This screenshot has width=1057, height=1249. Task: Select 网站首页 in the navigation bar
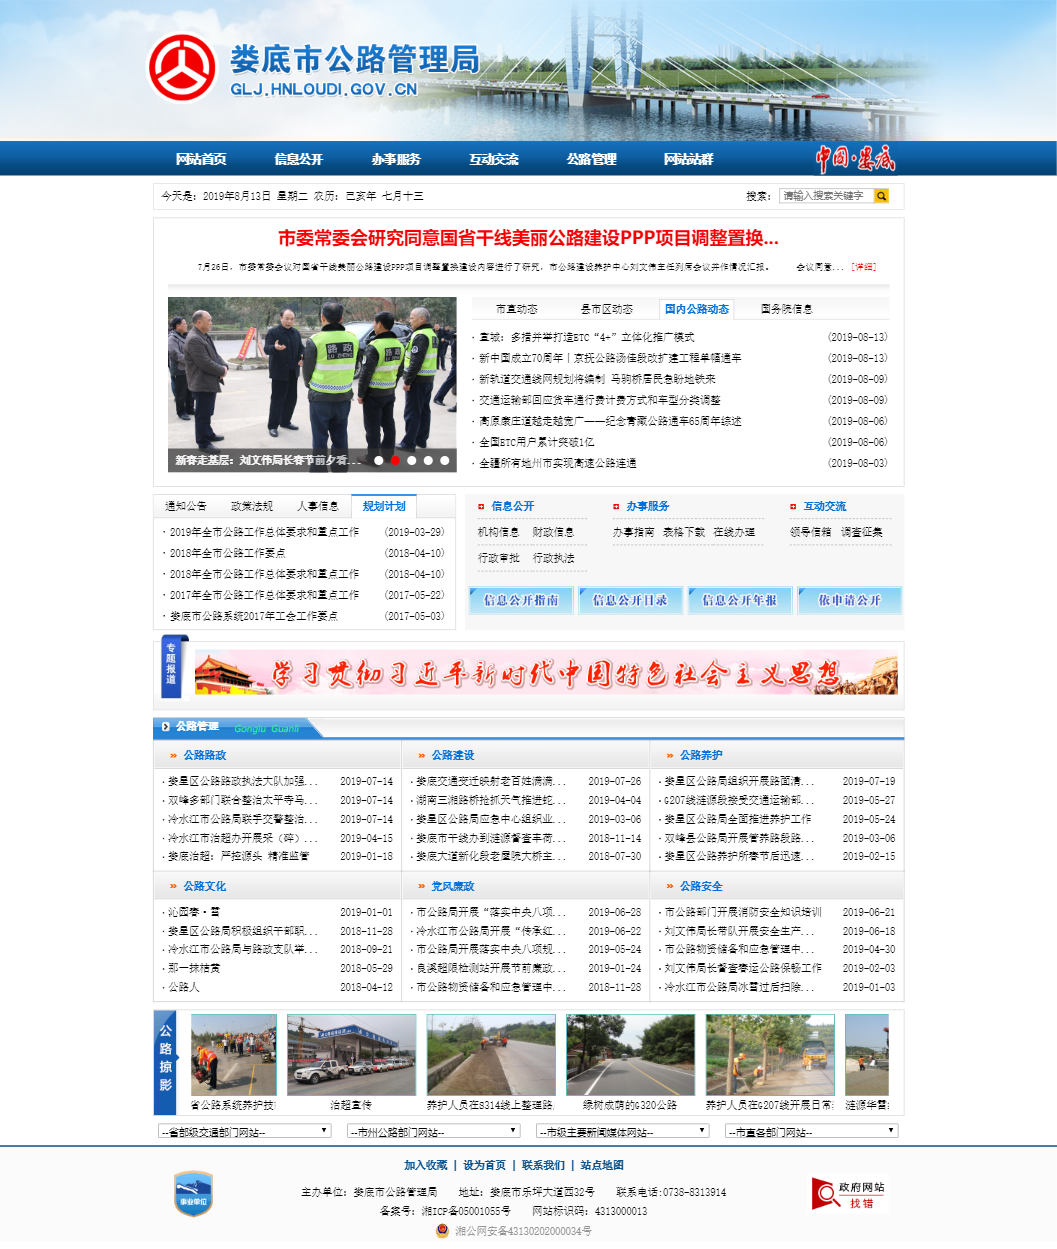pos(200,158)
